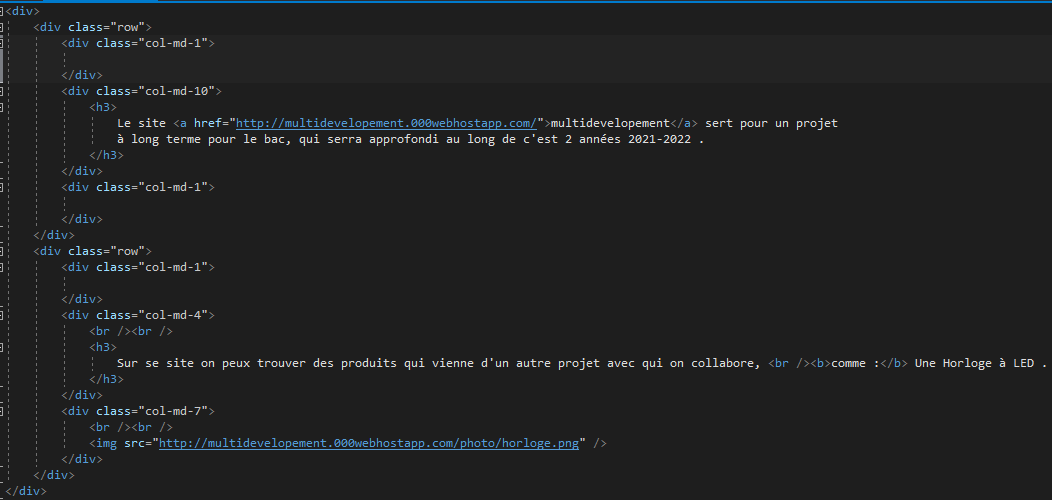The width and height of the screenshot is (1052, 500).
Task: Collapse the outermost div fold marker
Action: (1, 11)
